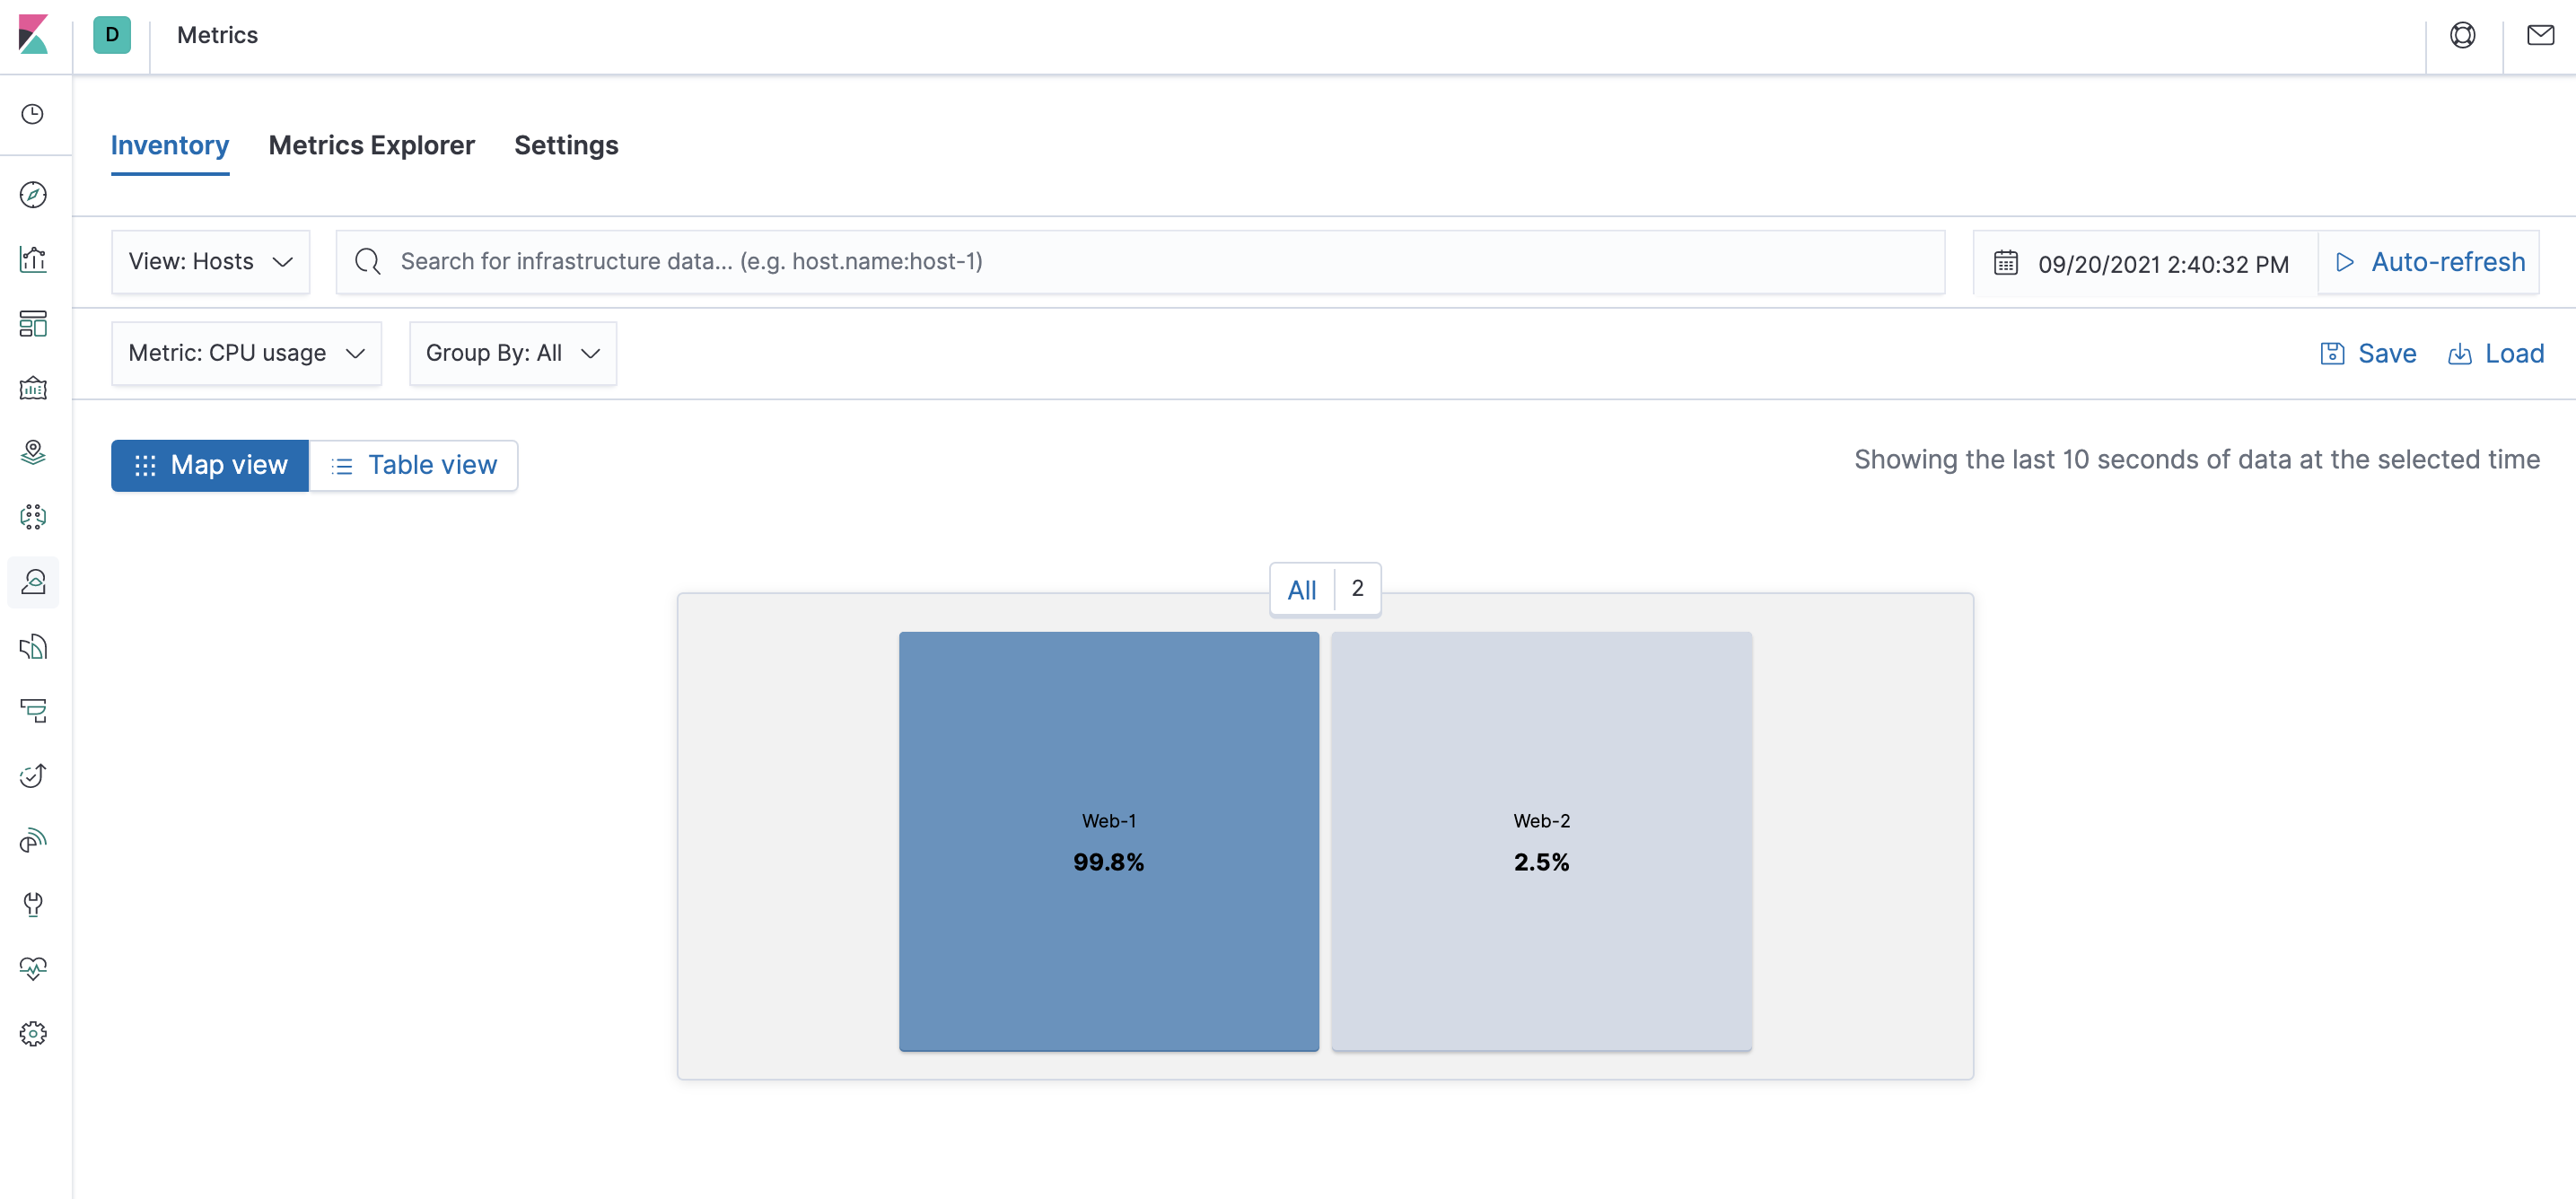Open APM icon in sidebar

33,711
